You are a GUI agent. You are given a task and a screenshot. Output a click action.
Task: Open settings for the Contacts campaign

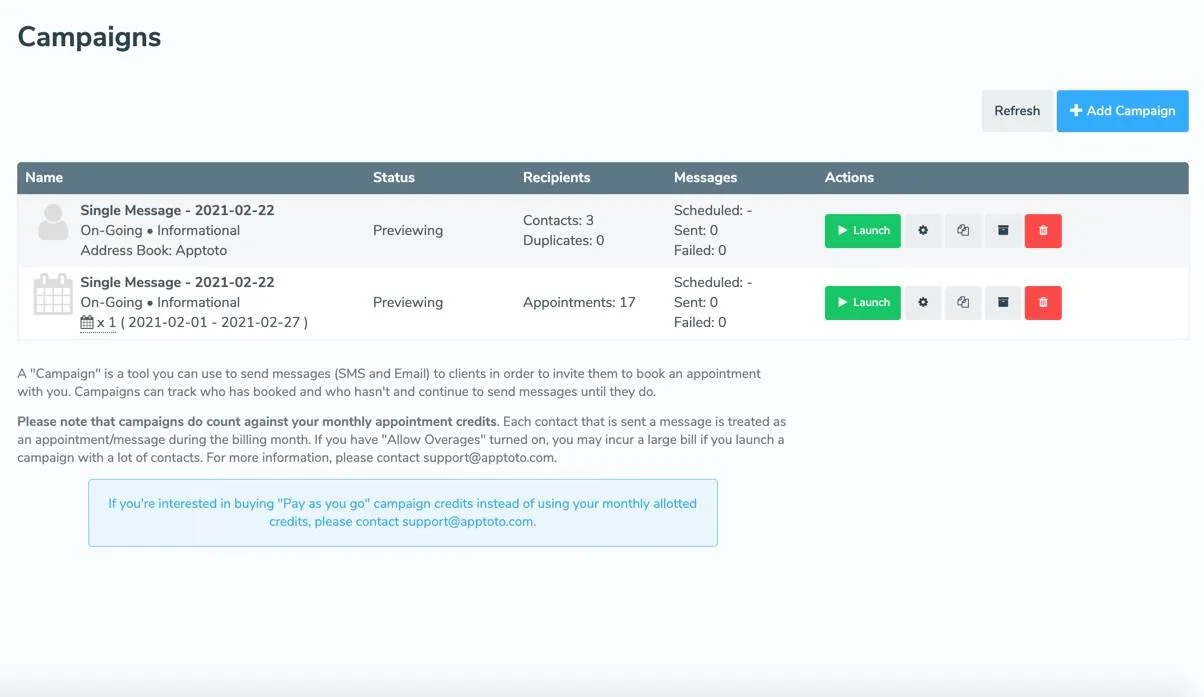[923, 231]
